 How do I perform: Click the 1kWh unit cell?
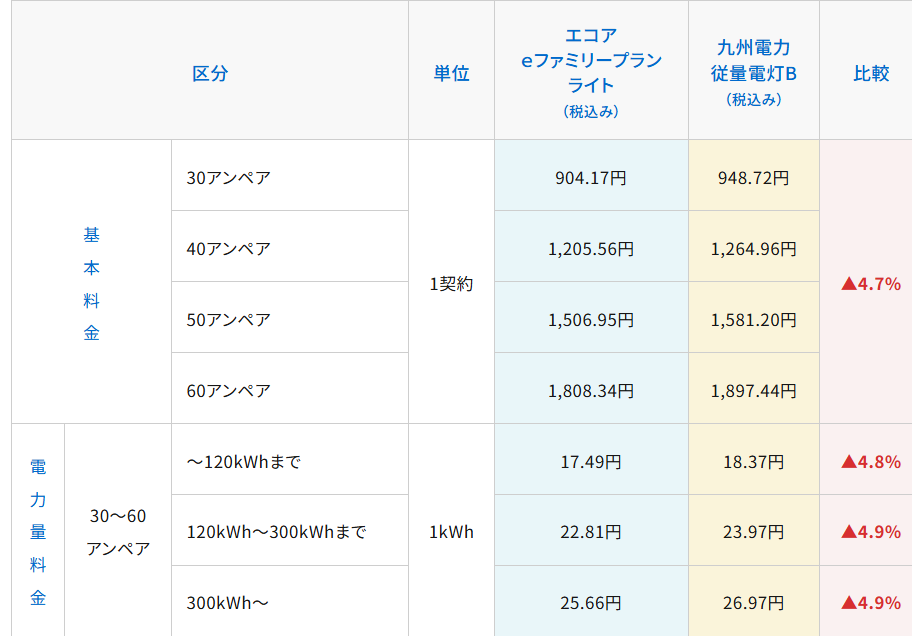click(450, 528)
